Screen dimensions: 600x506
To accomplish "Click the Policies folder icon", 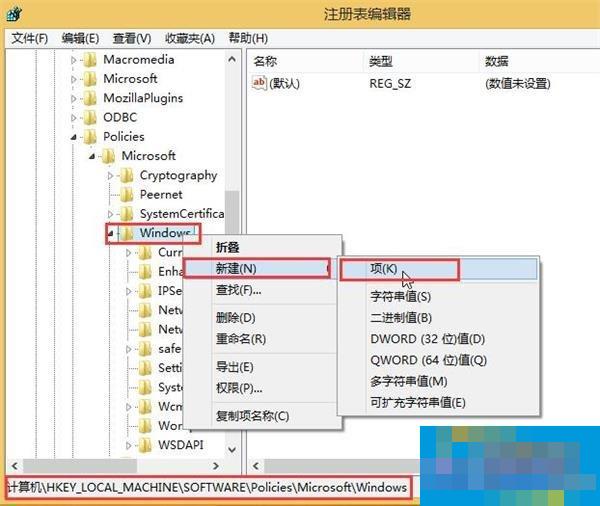I will (90, 137).
